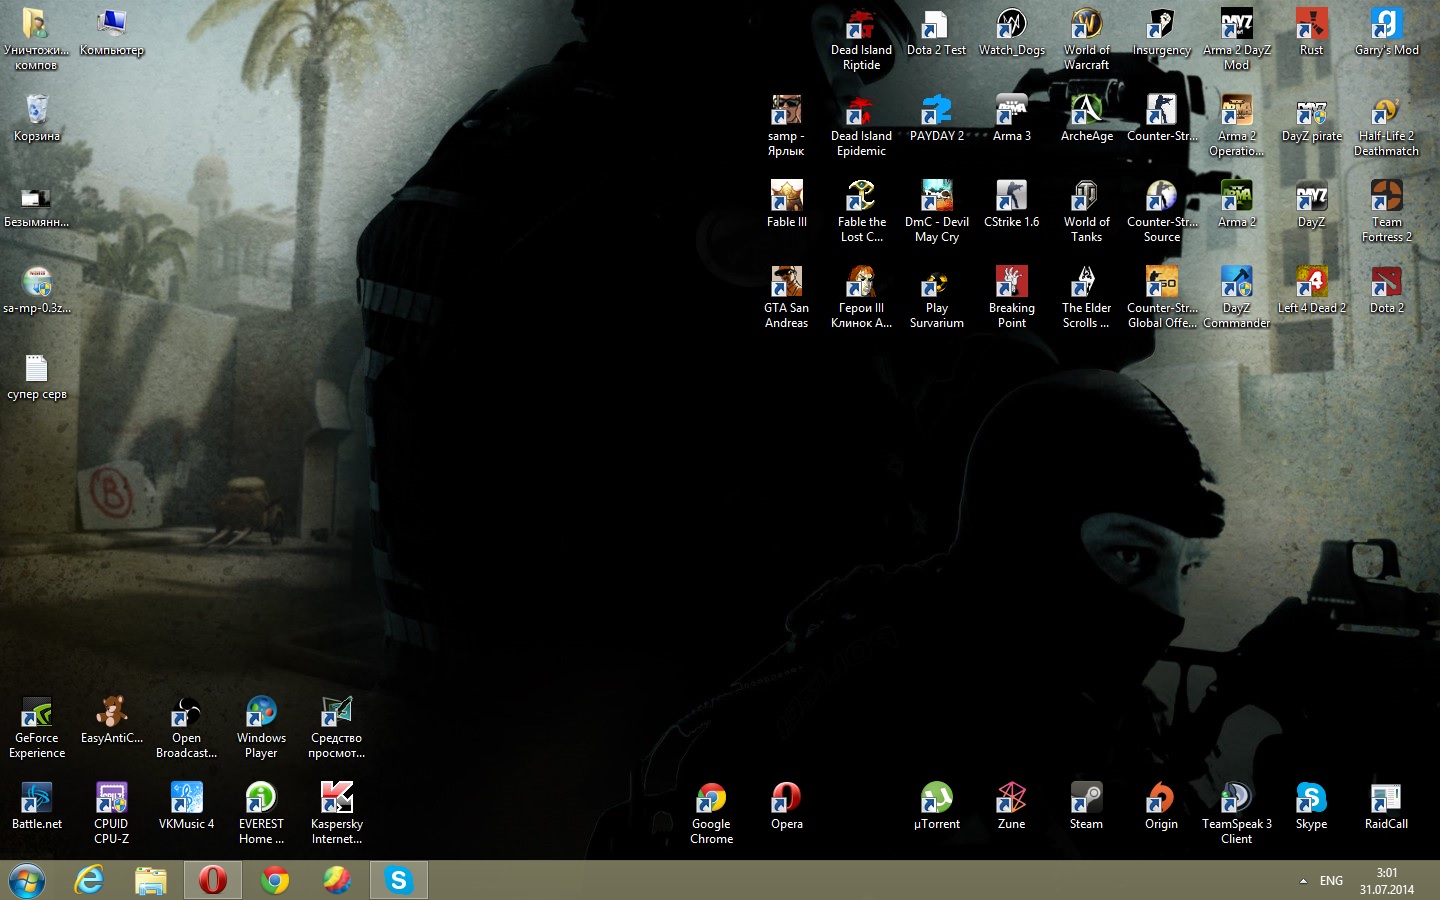1440x900 pixels.
Task: Launch the VKMusic 4 icon
Action: 186,807
